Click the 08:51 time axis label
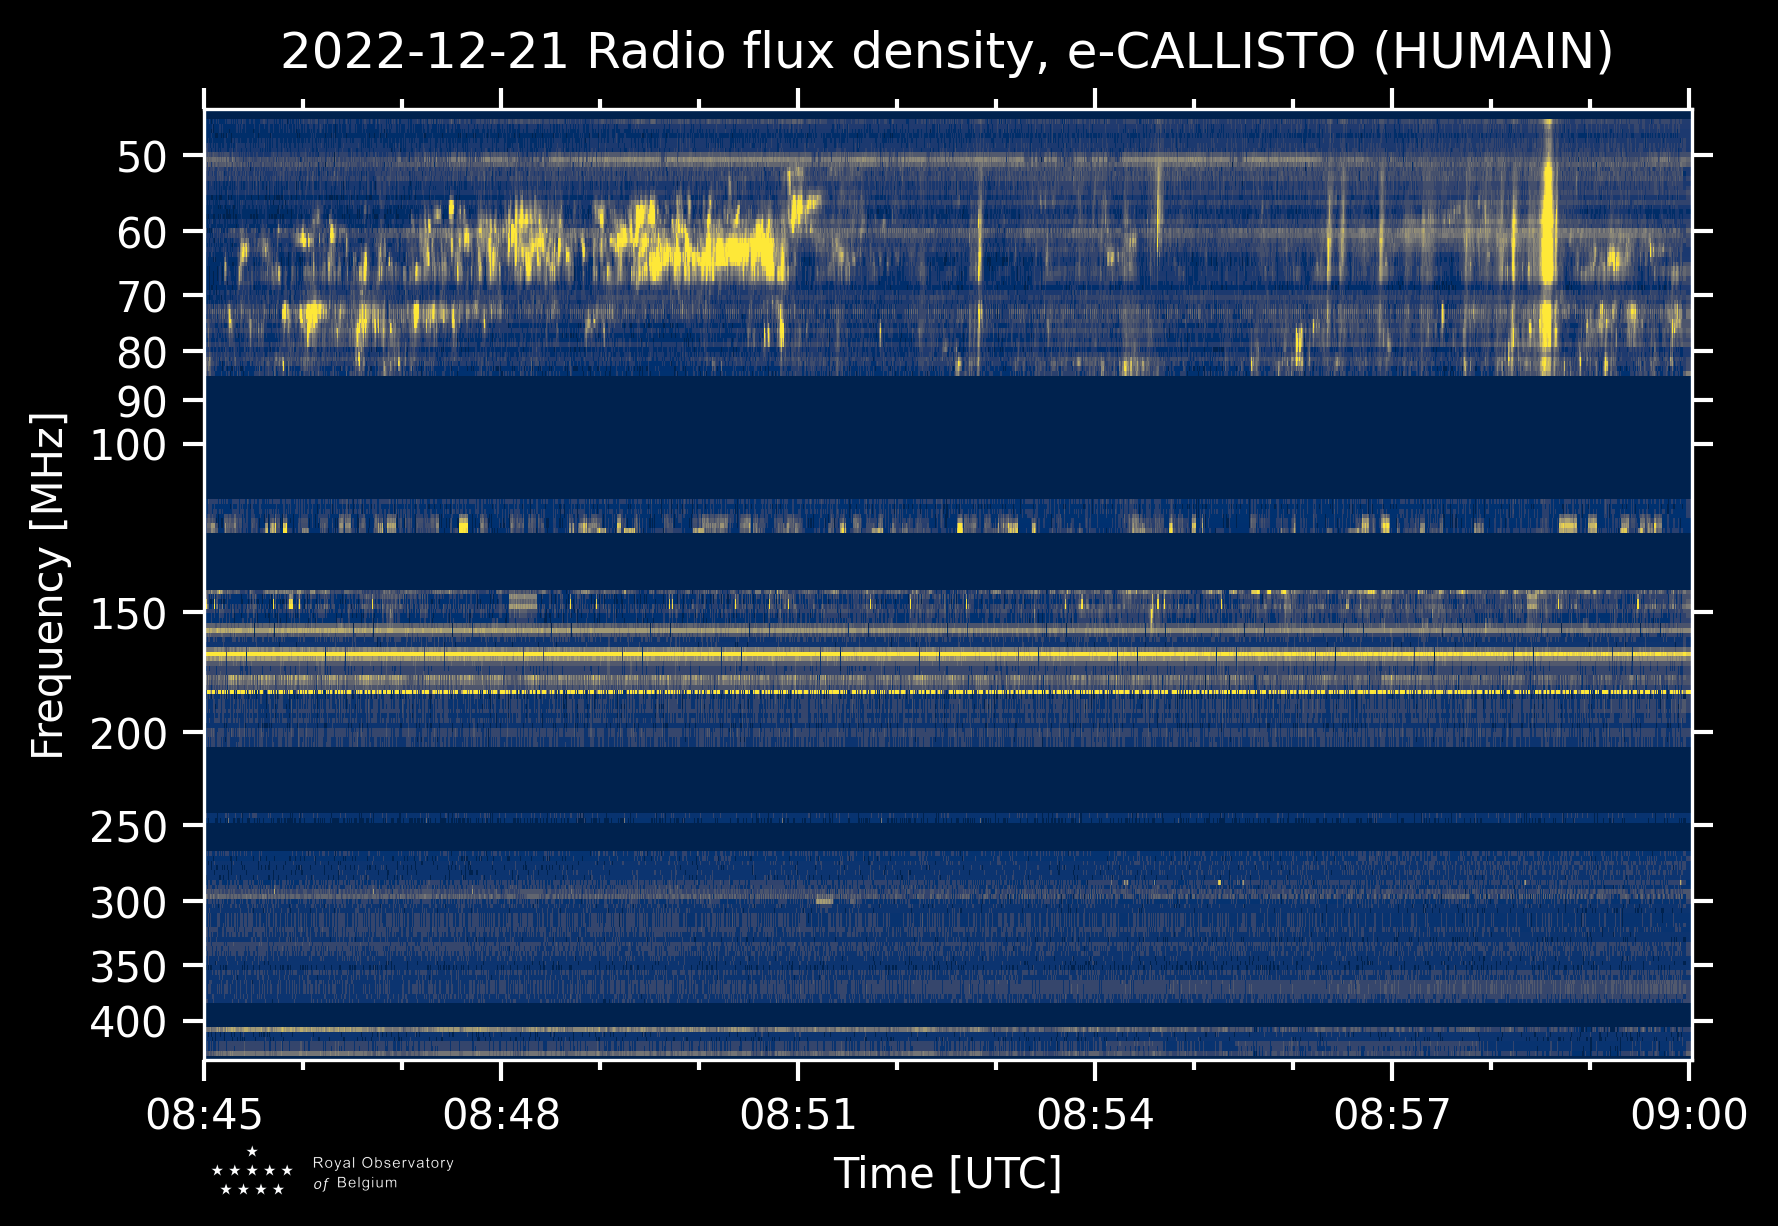The width and height of the screenshot is (1778, 1226). coord(798,1114)
